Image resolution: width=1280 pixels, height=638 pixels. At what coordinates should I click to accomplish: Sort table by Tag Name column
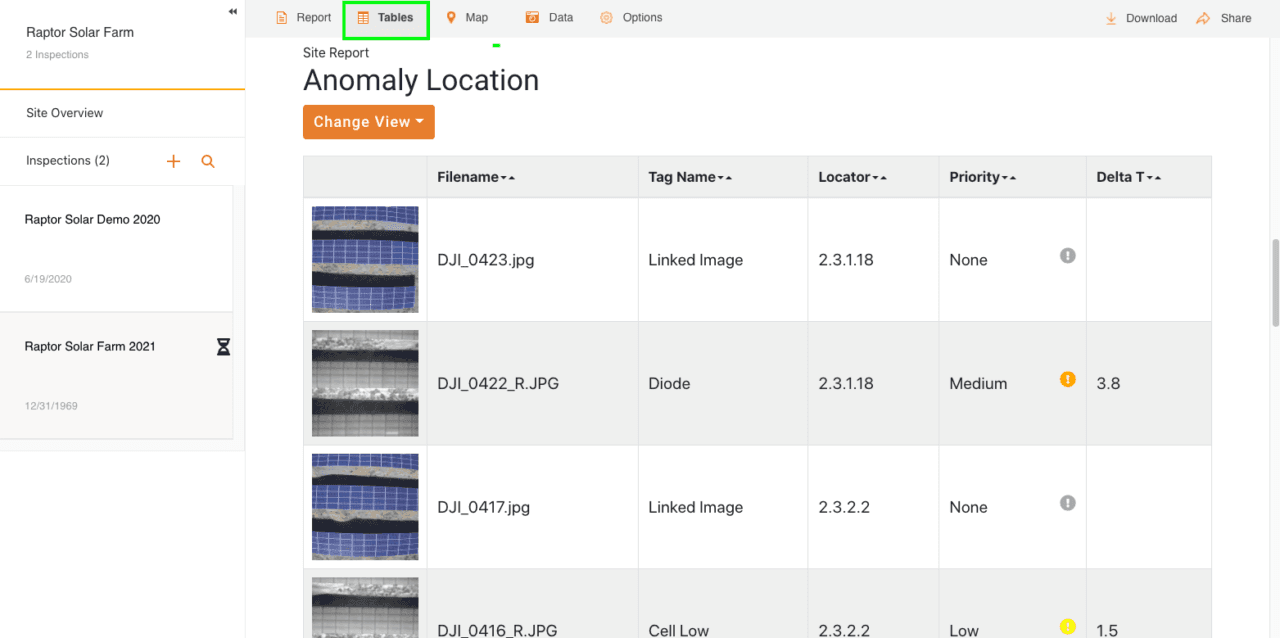(x=690, y=177)
